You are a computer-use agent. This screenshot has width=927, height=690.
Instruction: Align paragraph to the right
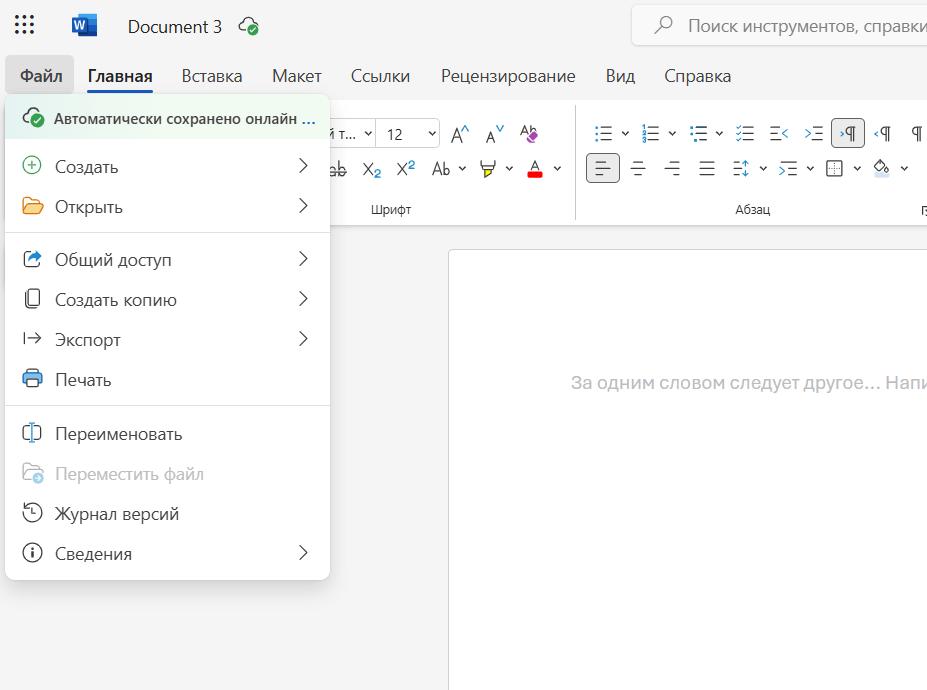click(672, 169)
